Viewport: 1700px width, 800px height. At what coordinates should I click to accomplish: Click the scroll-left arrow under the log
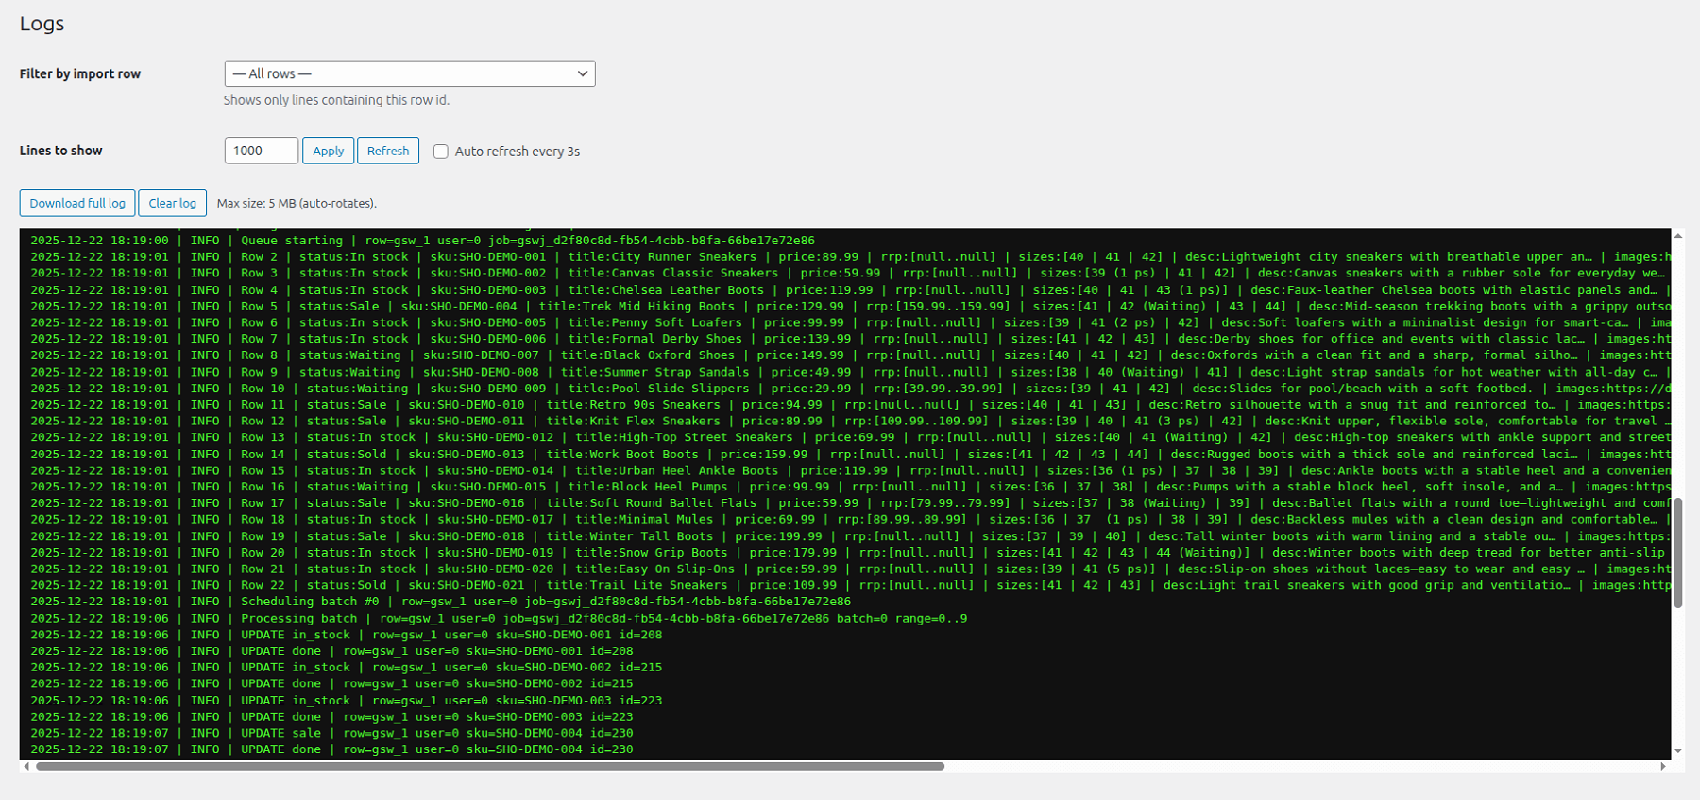pyautogui.click(x=26, y=767)
